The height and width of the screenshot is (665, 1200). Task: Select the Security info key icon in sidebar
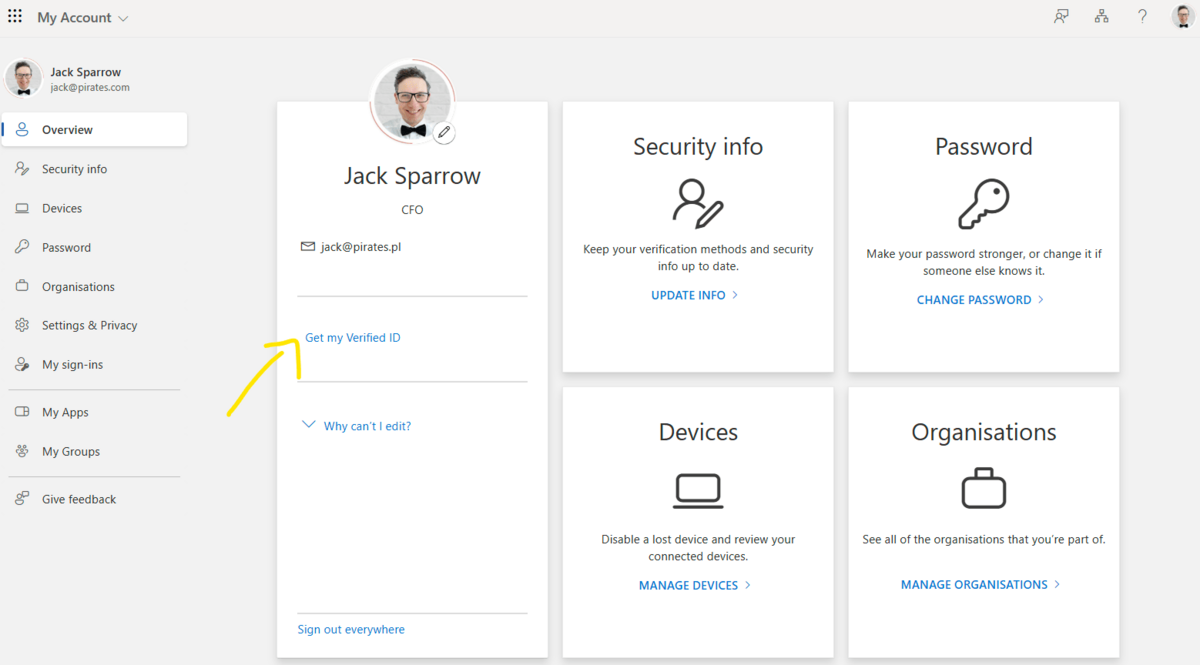(24, 168)
